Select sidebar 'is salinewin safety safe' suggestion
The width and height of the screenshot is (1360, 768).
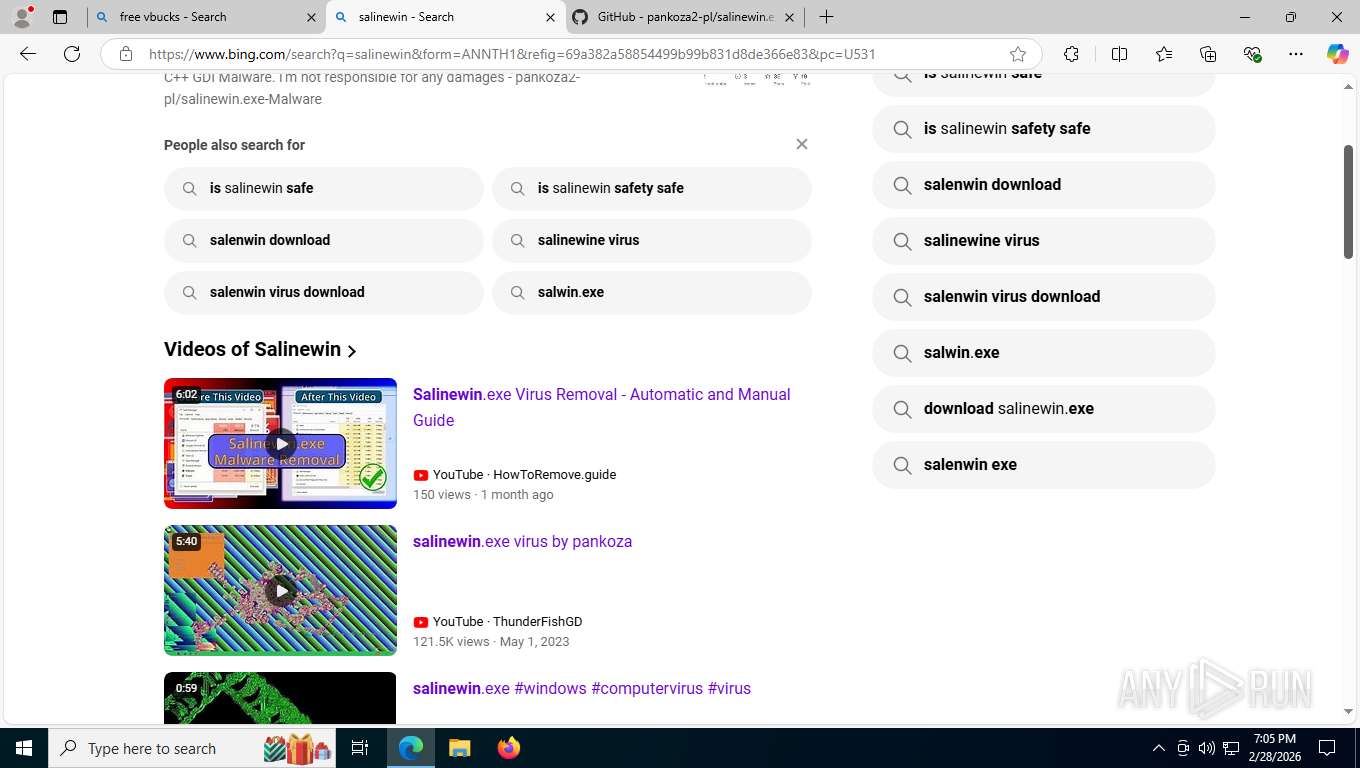click(x=1043, y=128)
